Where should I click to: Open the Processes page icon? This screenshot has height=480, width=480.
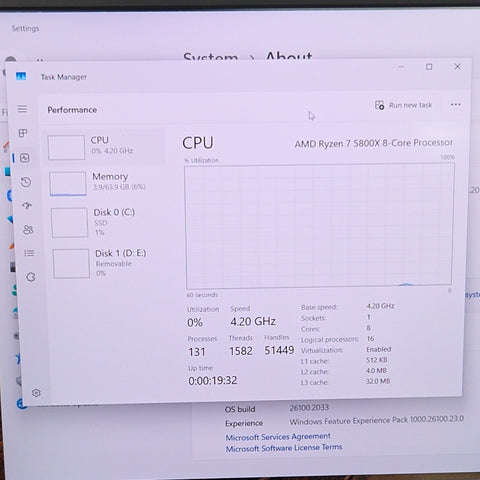click(x=23, y=133)
